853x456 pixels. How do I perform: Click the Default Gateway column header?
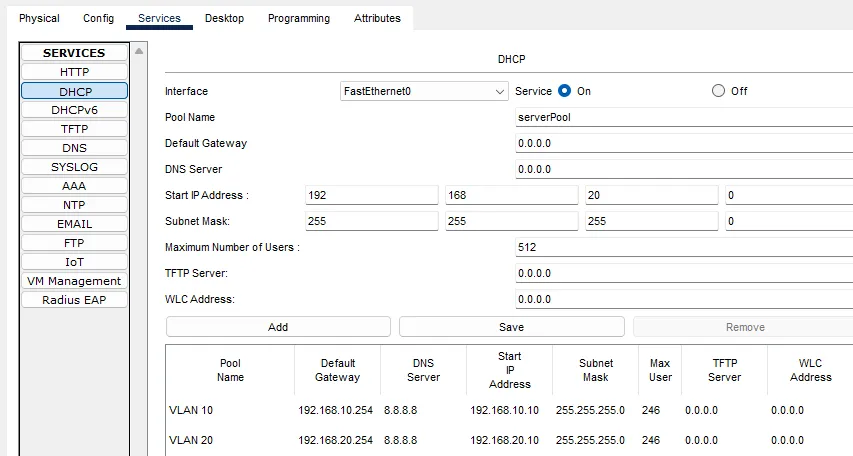point(337,370)
